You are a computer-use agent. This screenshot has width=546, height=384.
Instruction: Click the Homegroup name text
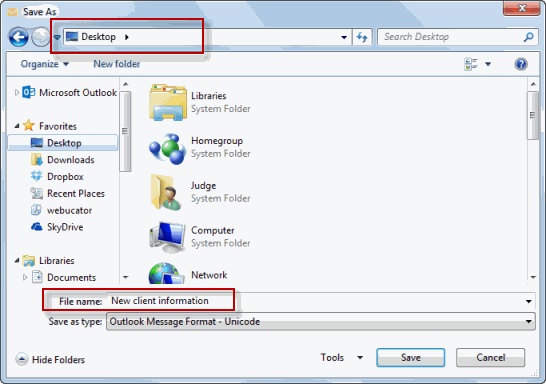tap(217, 141)
